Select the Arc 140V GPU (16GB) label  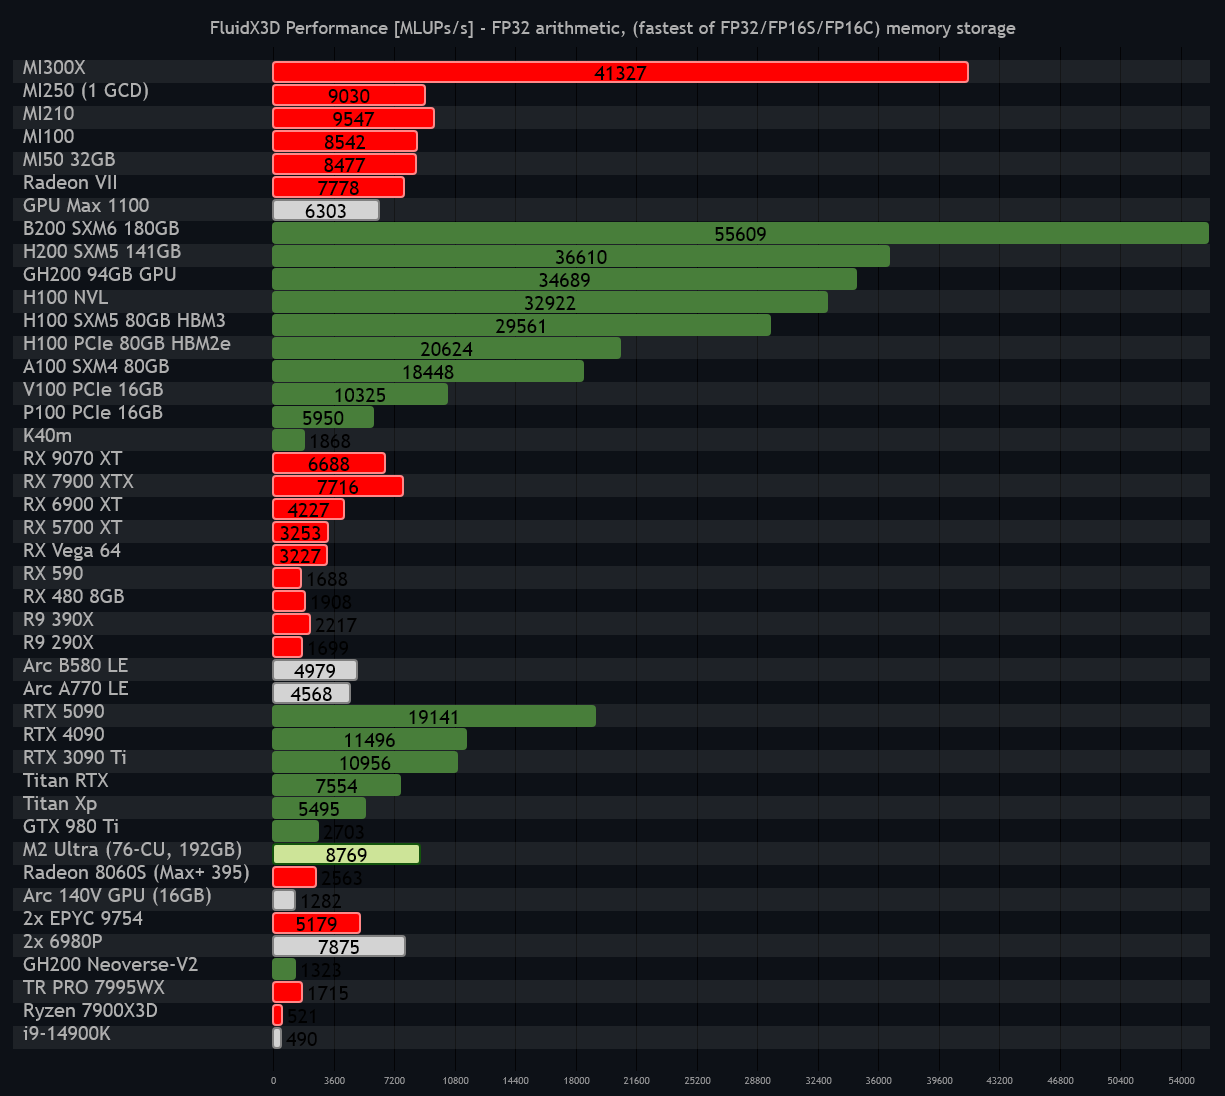coord(117,896)
